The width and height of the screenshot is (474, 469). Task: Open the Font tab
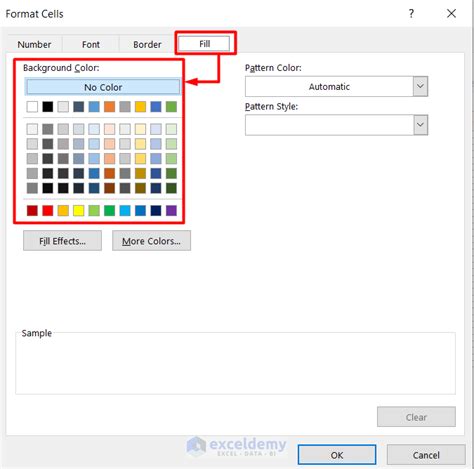(91, 44)
